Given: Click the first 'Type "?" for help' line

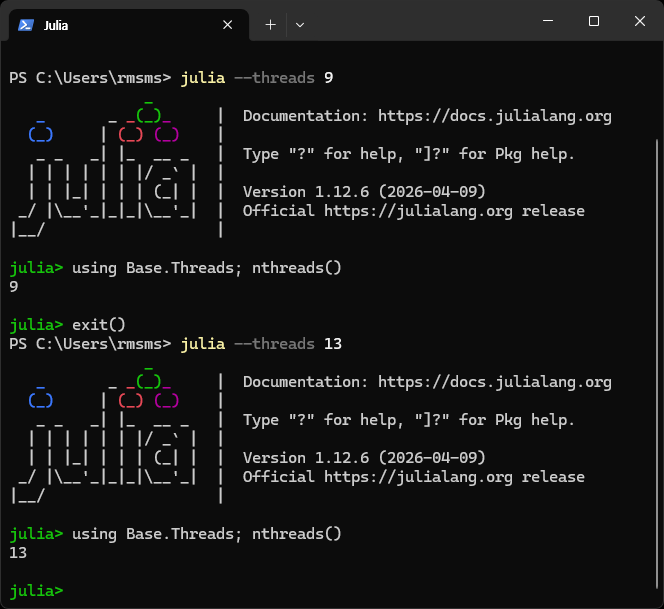Looking at the screenshot, I should 409,154.
